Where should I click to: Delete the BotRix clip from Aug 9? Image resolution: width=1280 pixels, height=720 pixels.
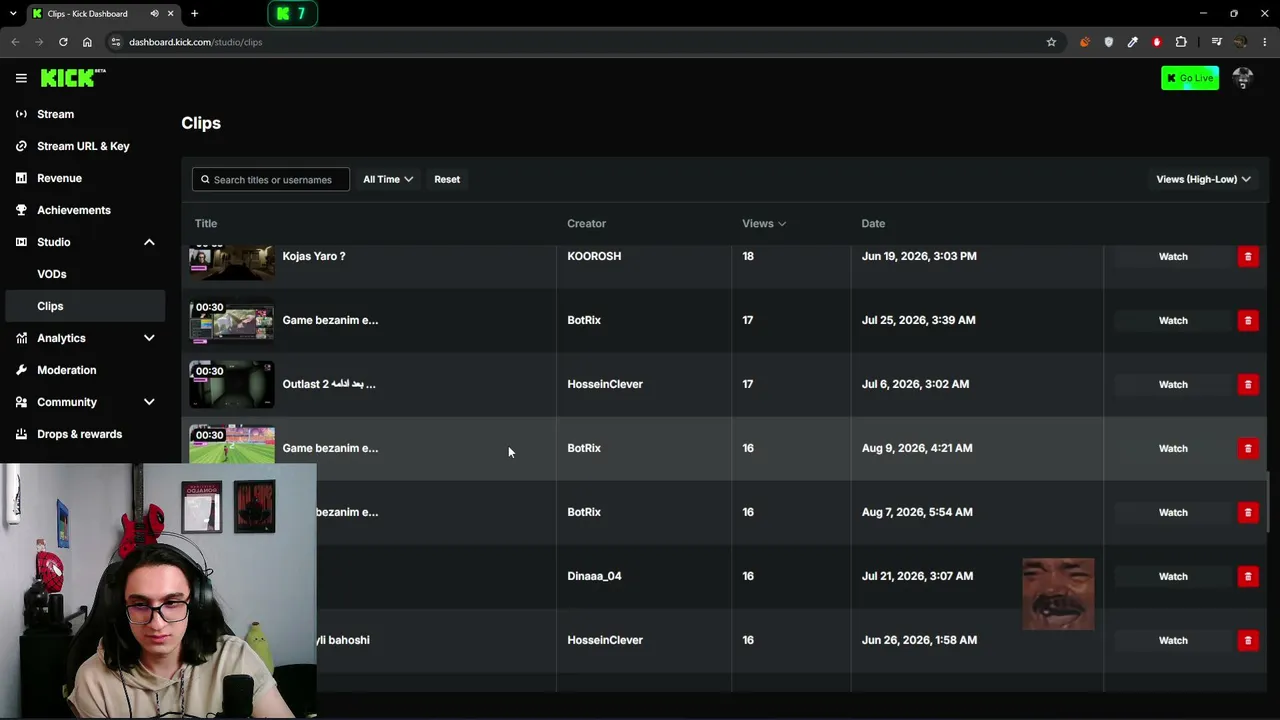[x=1247, y=449]
